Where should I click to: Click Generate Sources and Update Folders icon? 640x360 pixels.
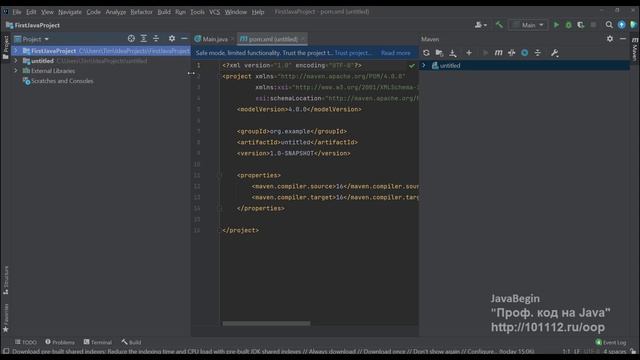tap(439, 53)
